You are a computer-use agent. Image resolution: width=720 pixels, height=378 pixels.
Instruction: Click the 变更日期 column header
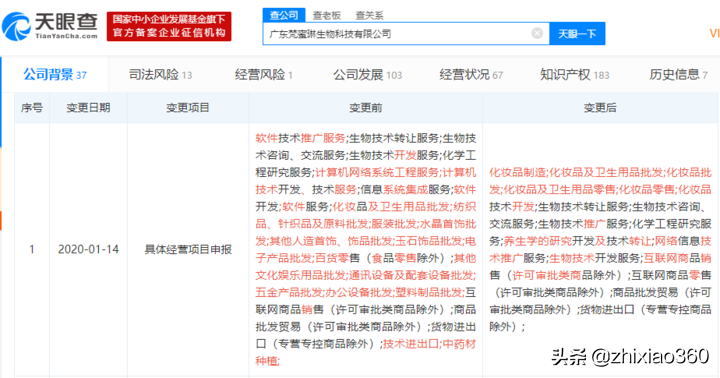click(88, 107)
